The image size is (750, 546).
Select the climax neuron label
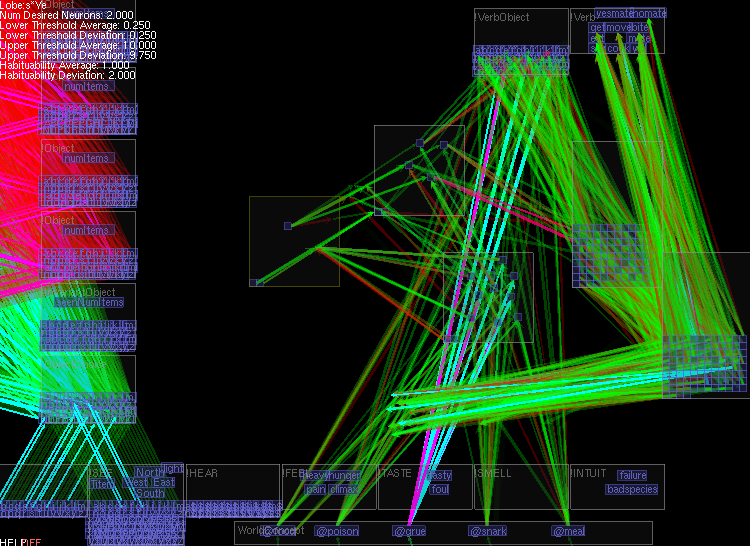[344, 489]
